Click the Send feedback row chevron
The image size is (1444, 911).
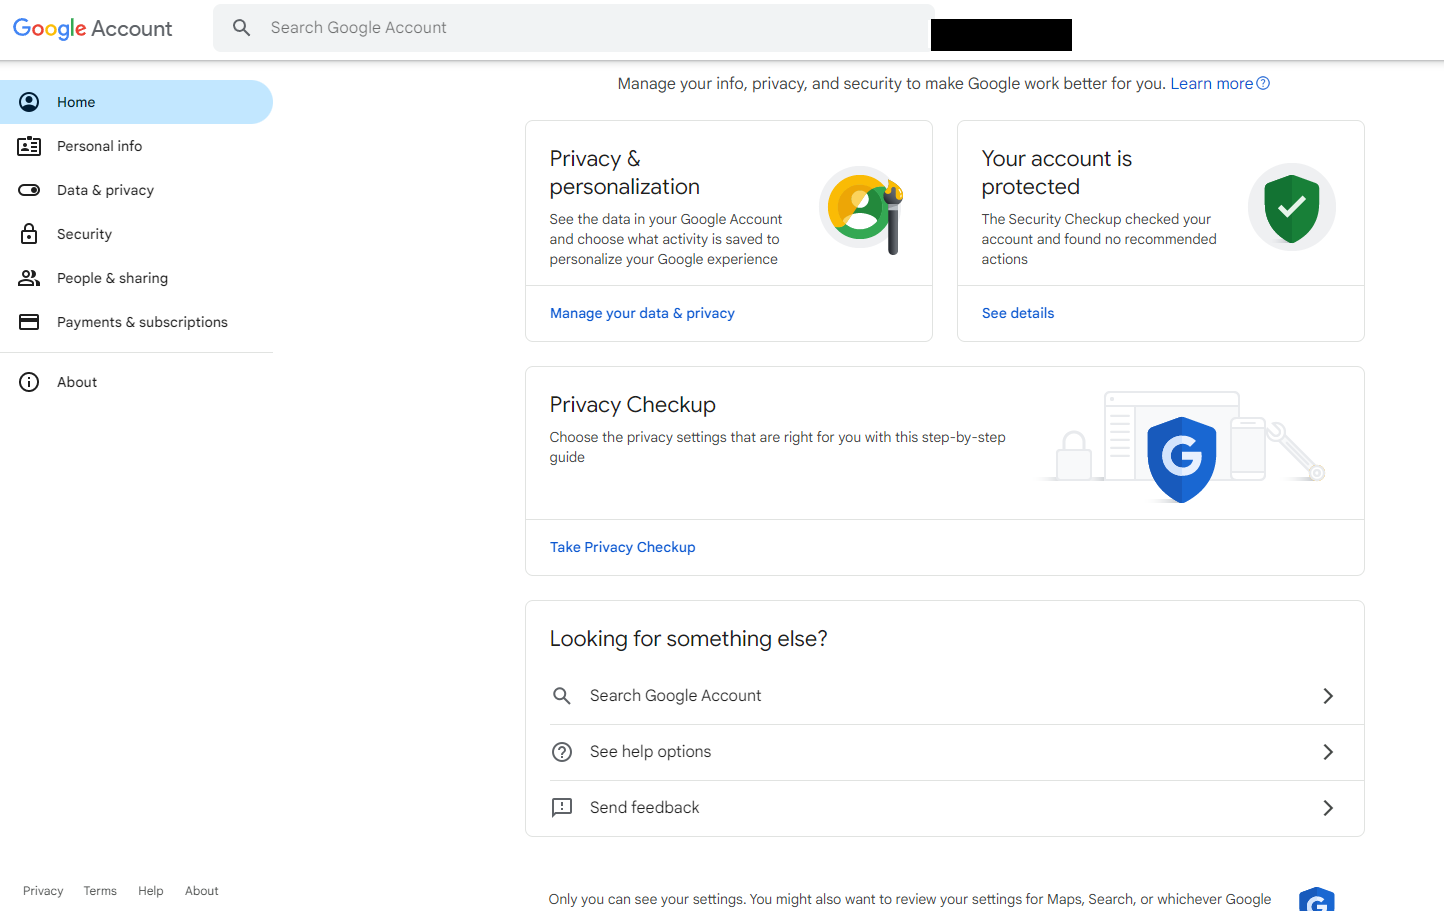point(1328,808)
